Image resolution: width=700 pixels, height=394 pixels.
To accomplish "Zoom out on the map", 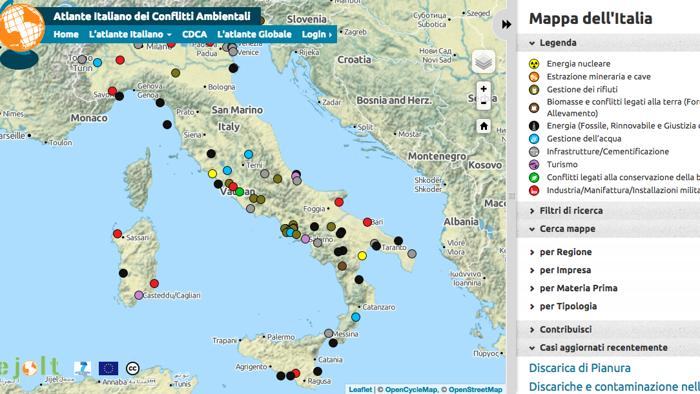I will pyautogui.click(x=483, y=103).
